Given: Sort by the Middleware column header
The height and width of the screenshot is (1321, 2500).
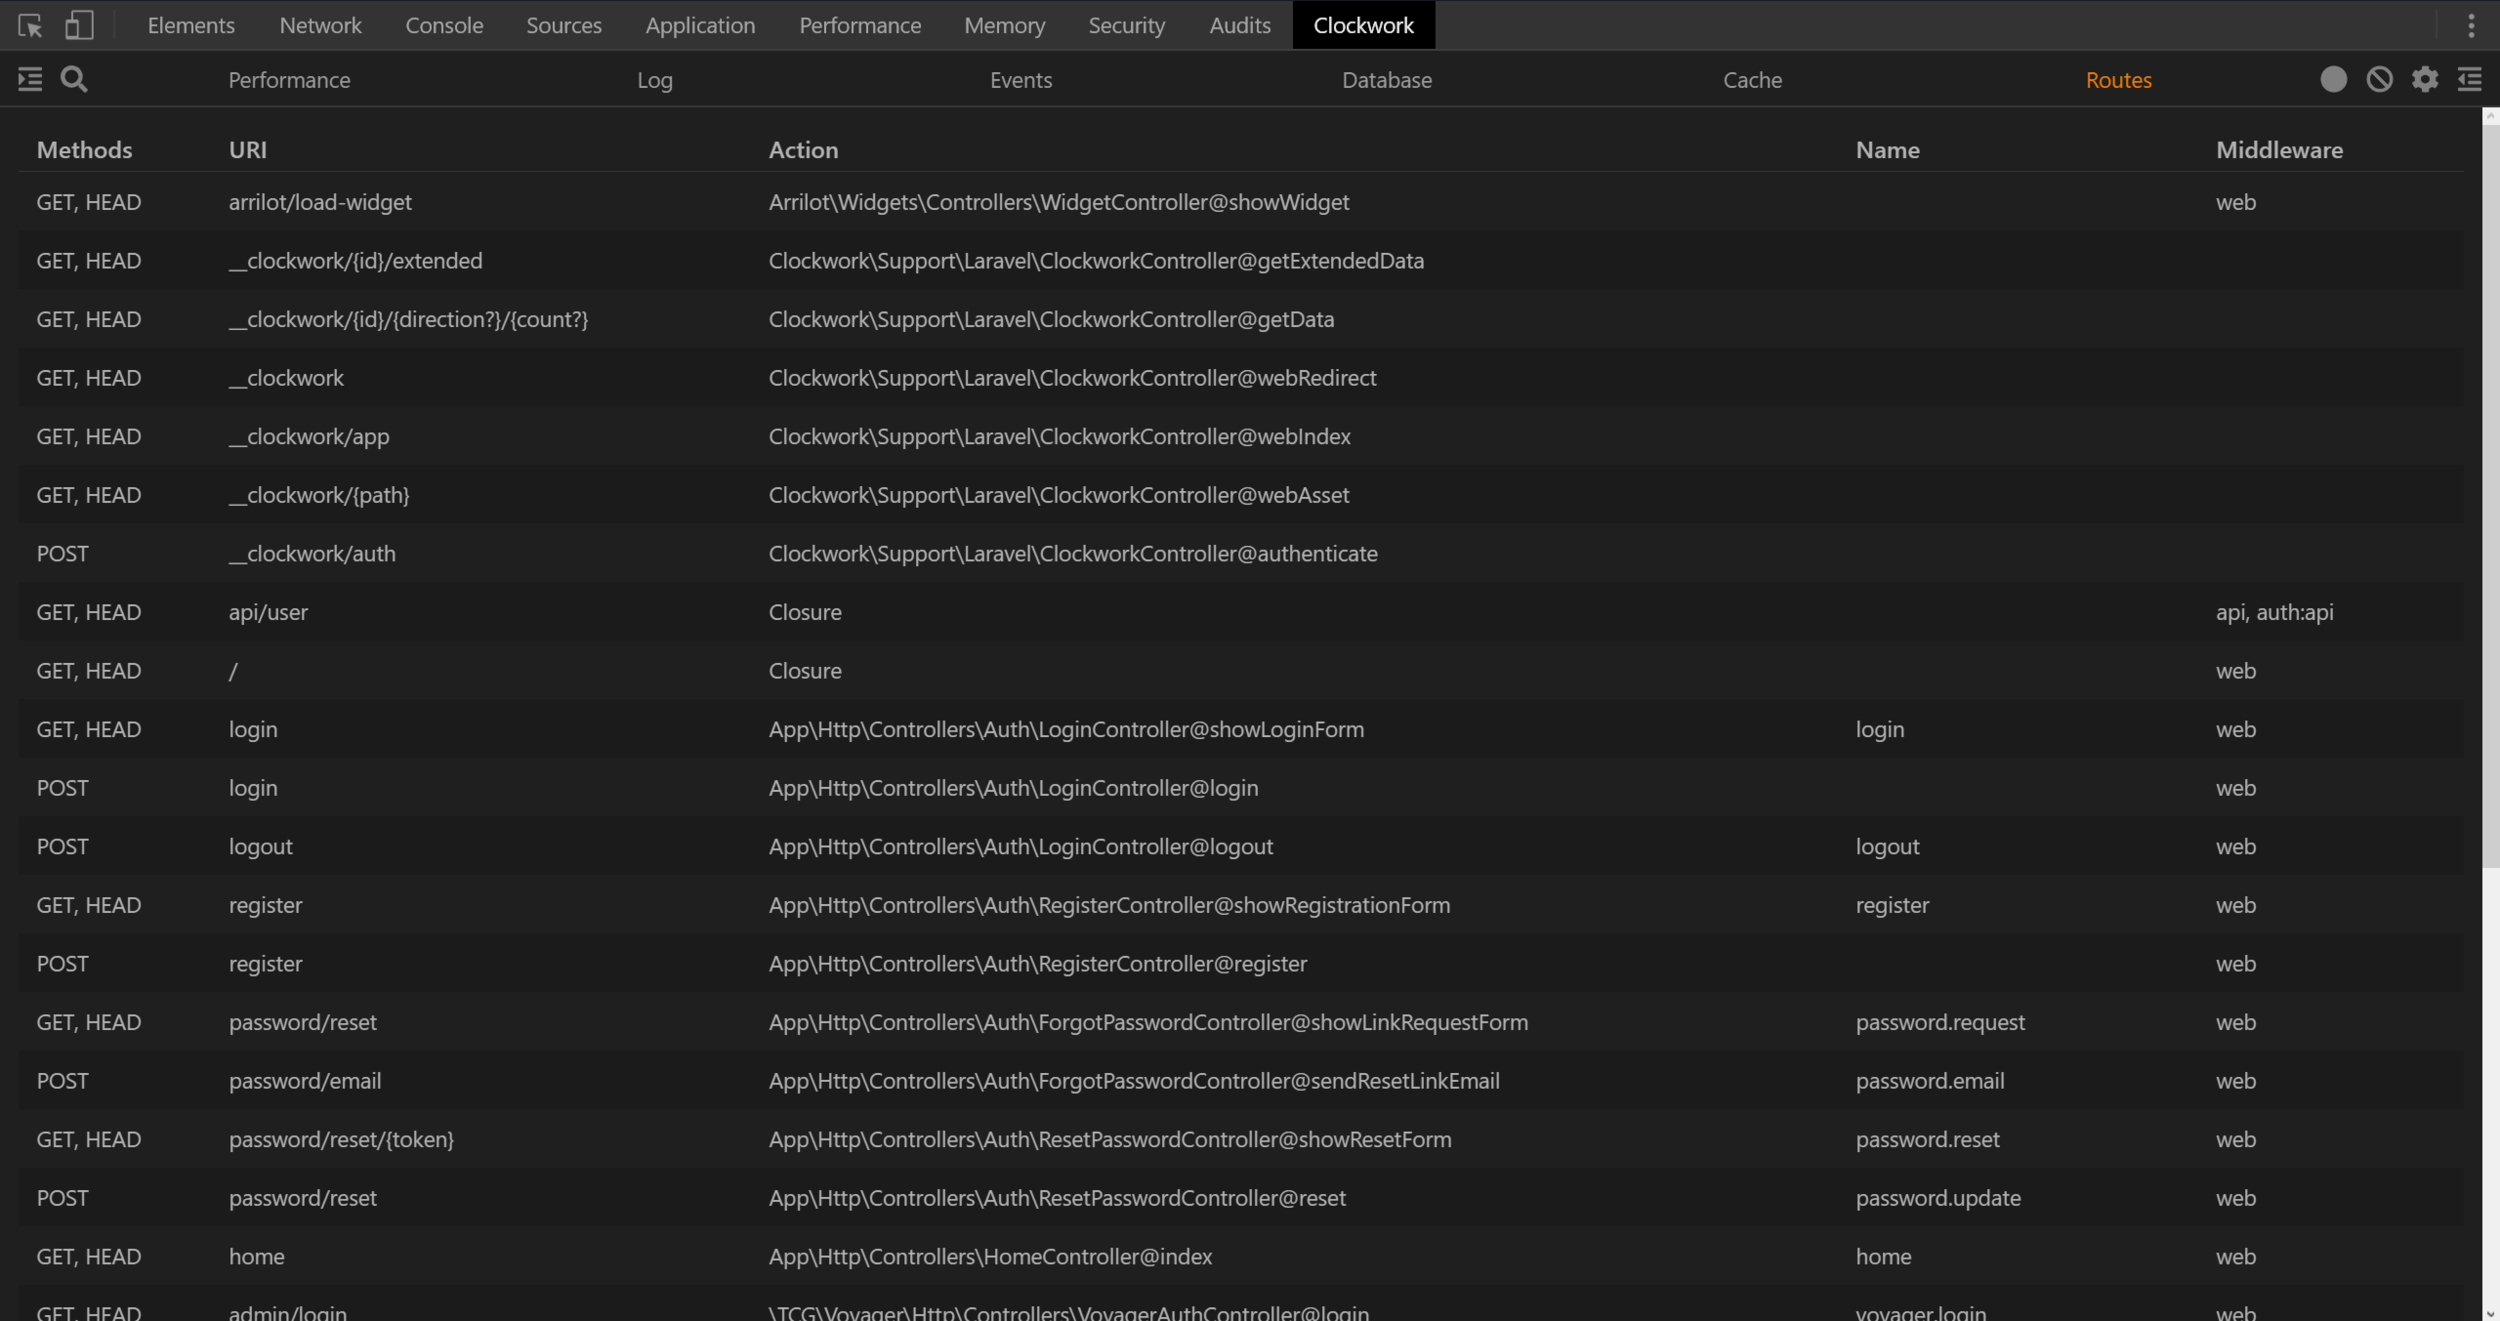Looking at the screenshot, I should pos(2278,150).
